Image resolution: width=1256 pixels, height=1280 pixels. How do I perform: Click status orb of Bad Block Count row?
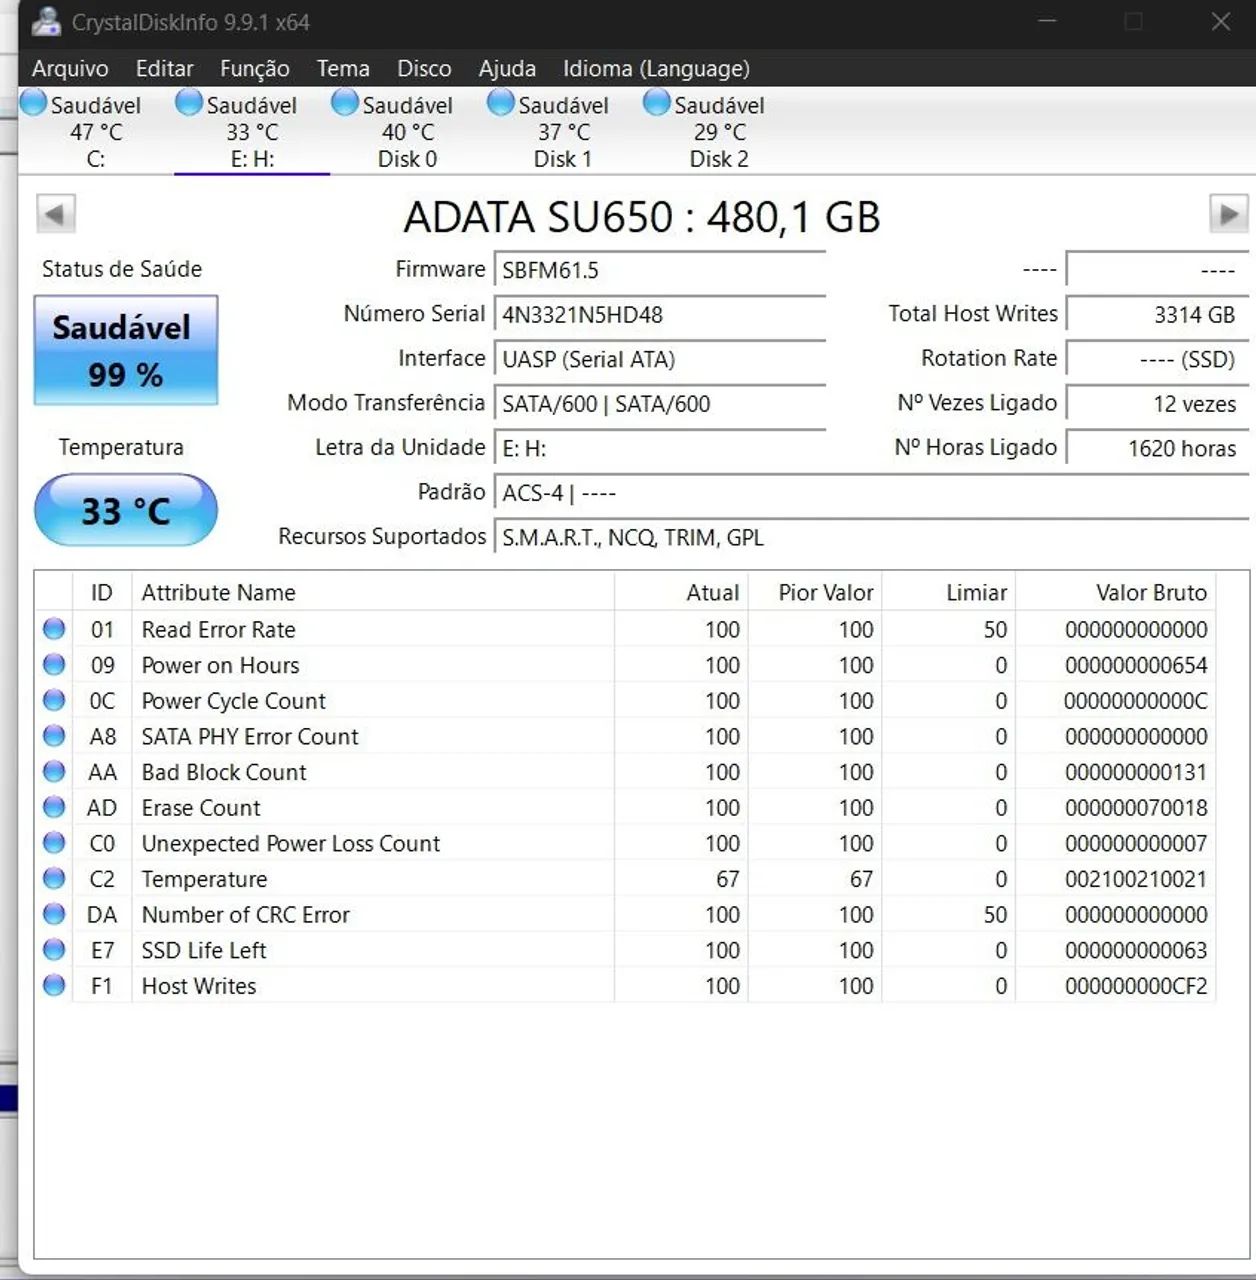[54, 772]
